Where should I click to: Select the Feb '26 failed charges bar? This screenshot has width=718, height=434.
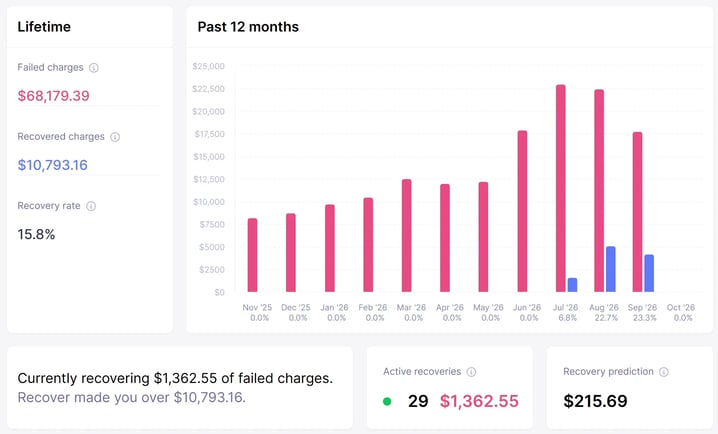pos(368,245)
